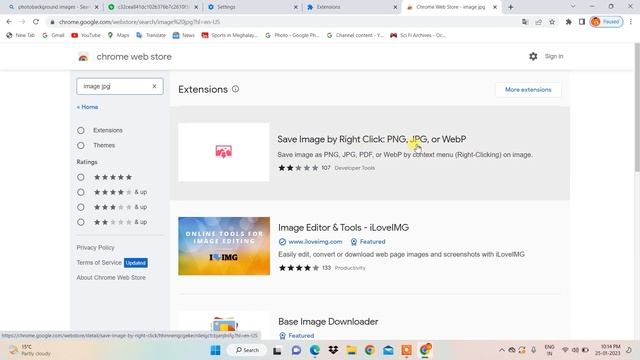The width and height of the screenshot is (640, 360).
Task: Open the Maps bookmark
Action: (118, 35)
